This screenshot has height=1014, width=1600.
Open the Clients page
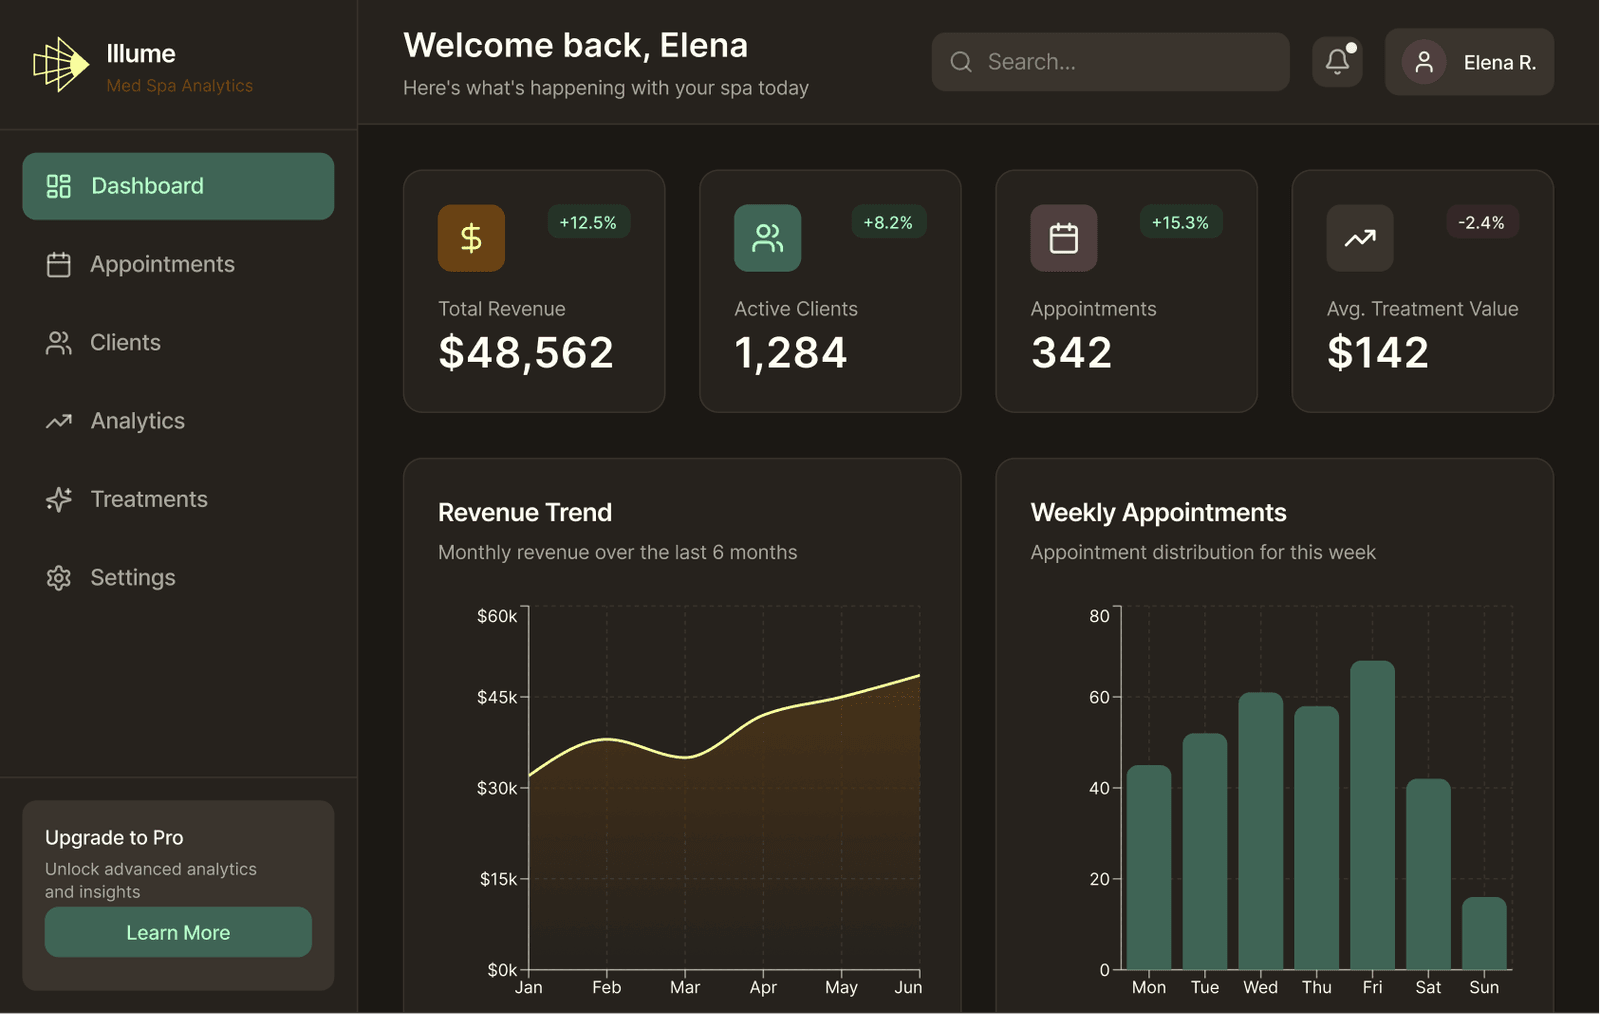pos(178,343)
